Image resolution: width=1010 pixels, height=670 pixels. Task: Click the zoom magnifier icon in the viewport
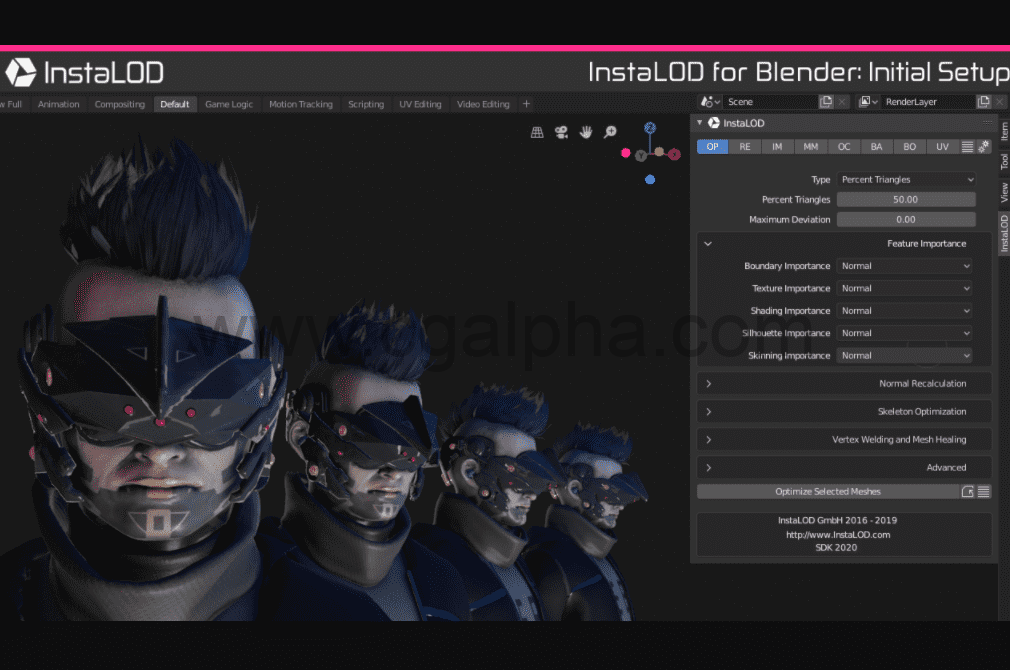click(x=609, y=131)
